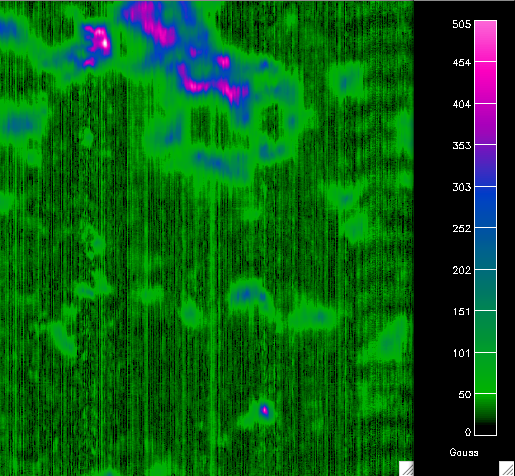Pick the 303–353 violet-blue colorbar segment
Image resolution: width=515 pixels, height=476 pixels.
pyautogui.click(x=485, y=166)
